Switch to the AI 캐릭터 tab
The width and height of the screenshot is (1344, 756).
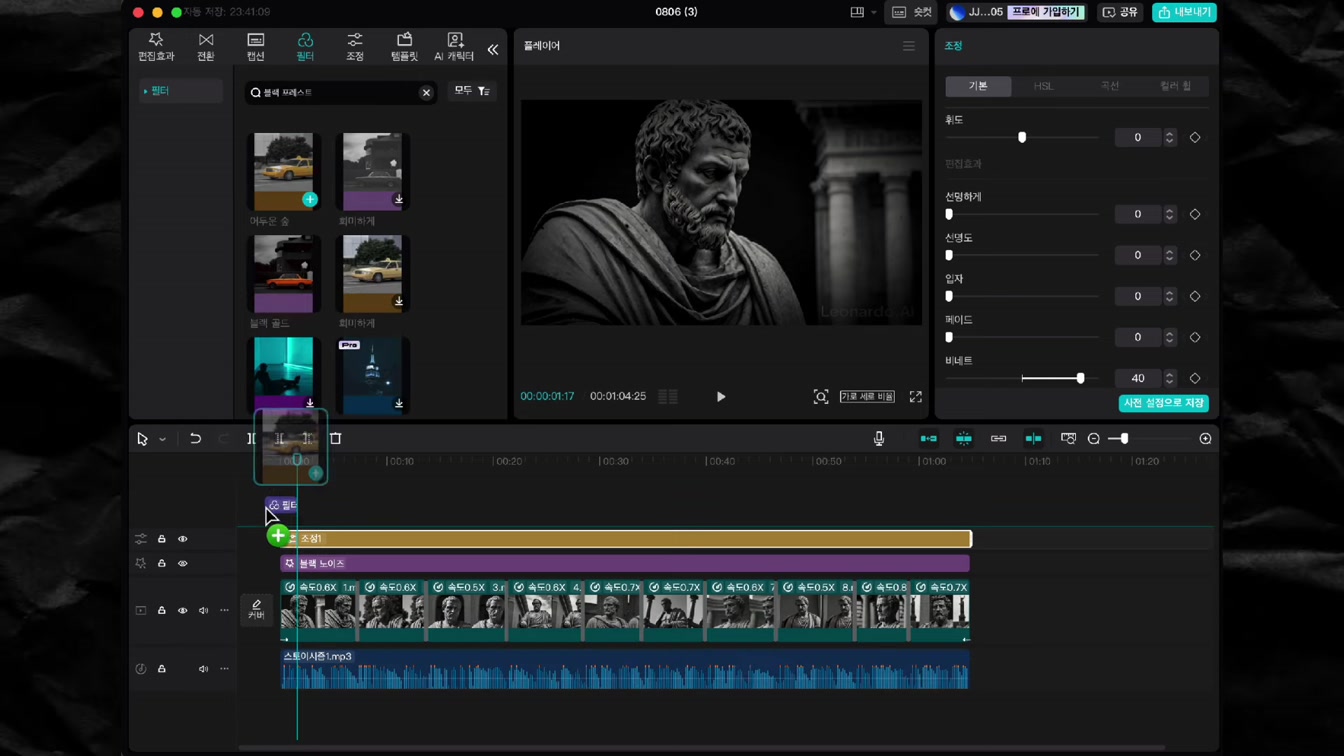pos(454,47)
